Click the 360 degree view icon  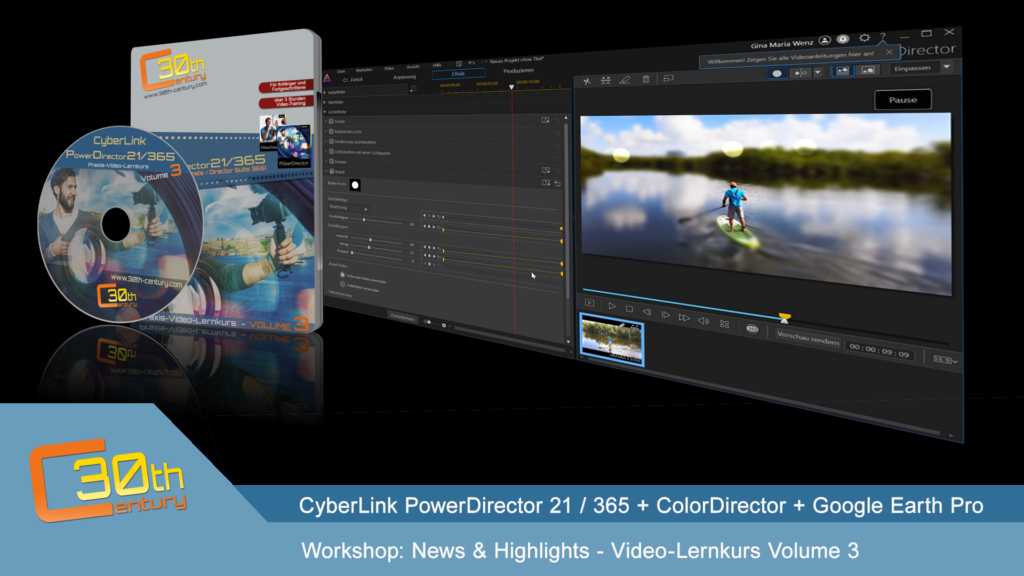[x=752, y=328]
